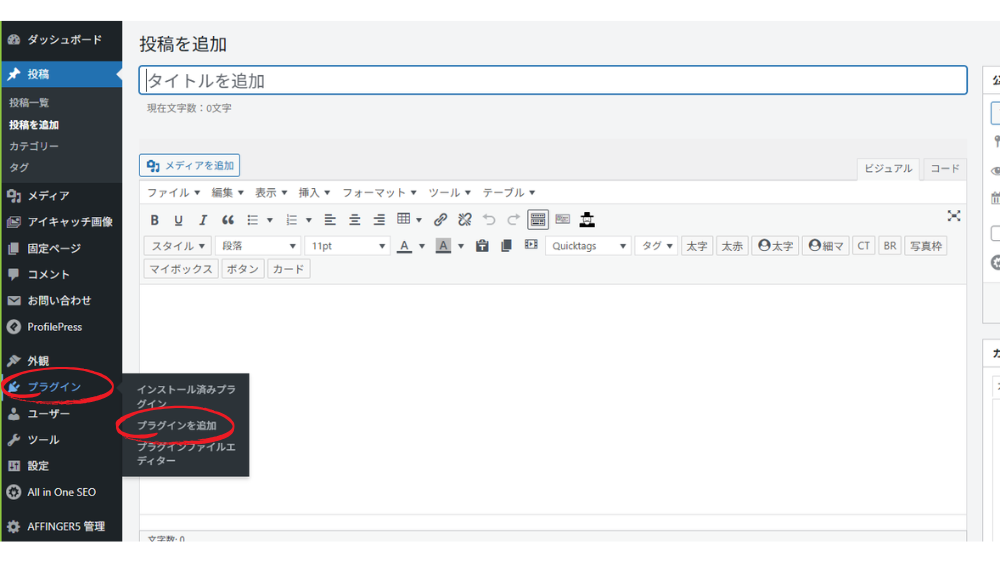This screenshot has height=562, width=1000.
Task: Toggle bold formatting in the editor toolbar
Action: click(154, 220)
